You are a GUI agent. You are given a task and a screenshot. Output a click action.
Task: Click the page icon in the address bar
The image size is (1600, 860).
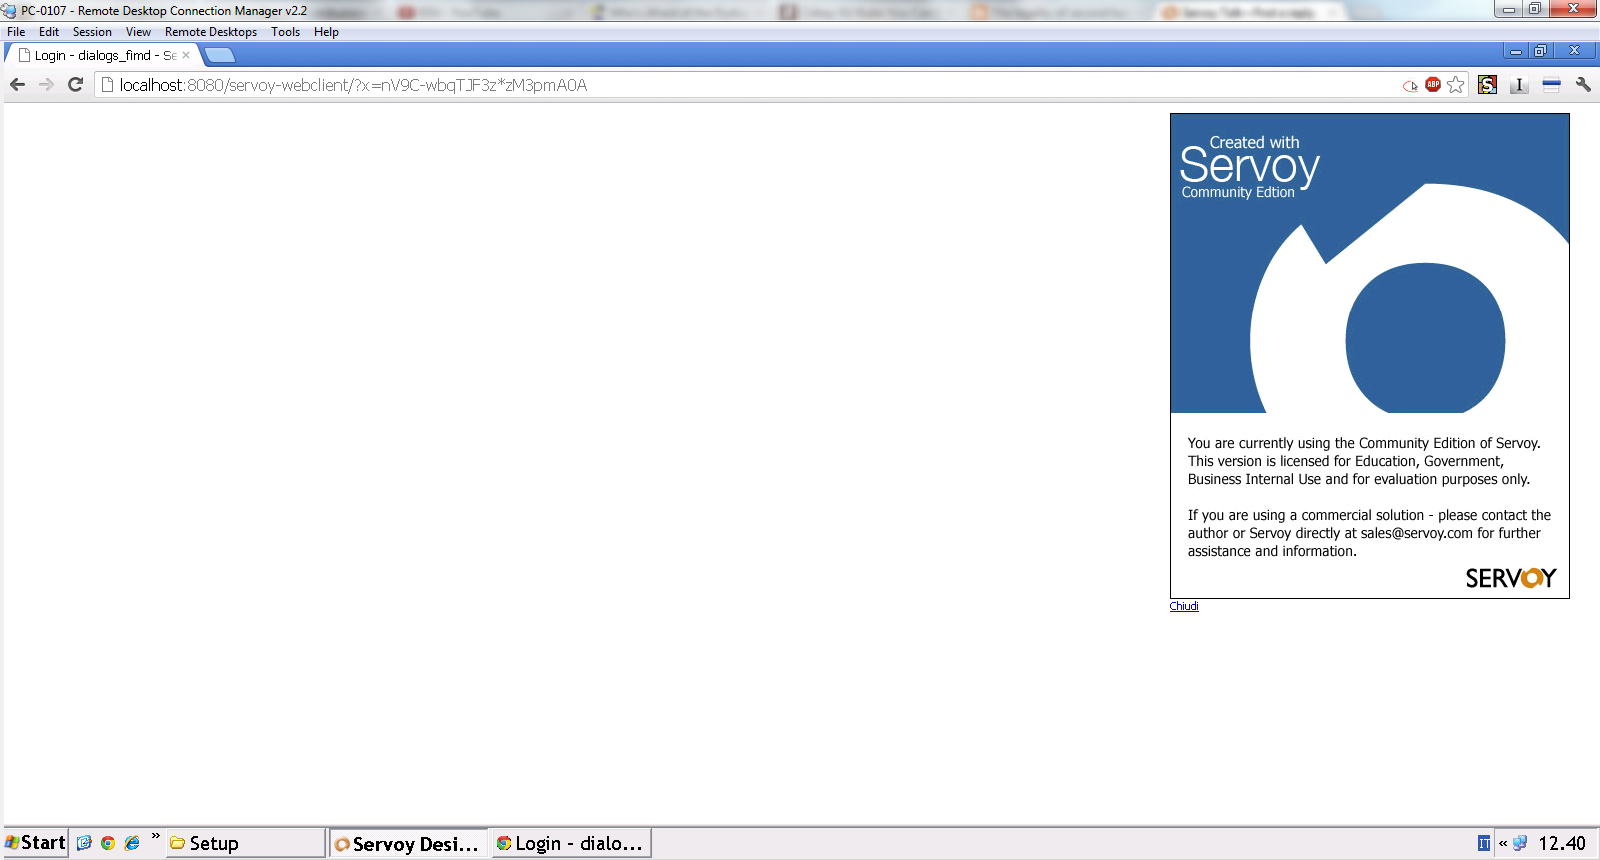(x=107, y=85)
